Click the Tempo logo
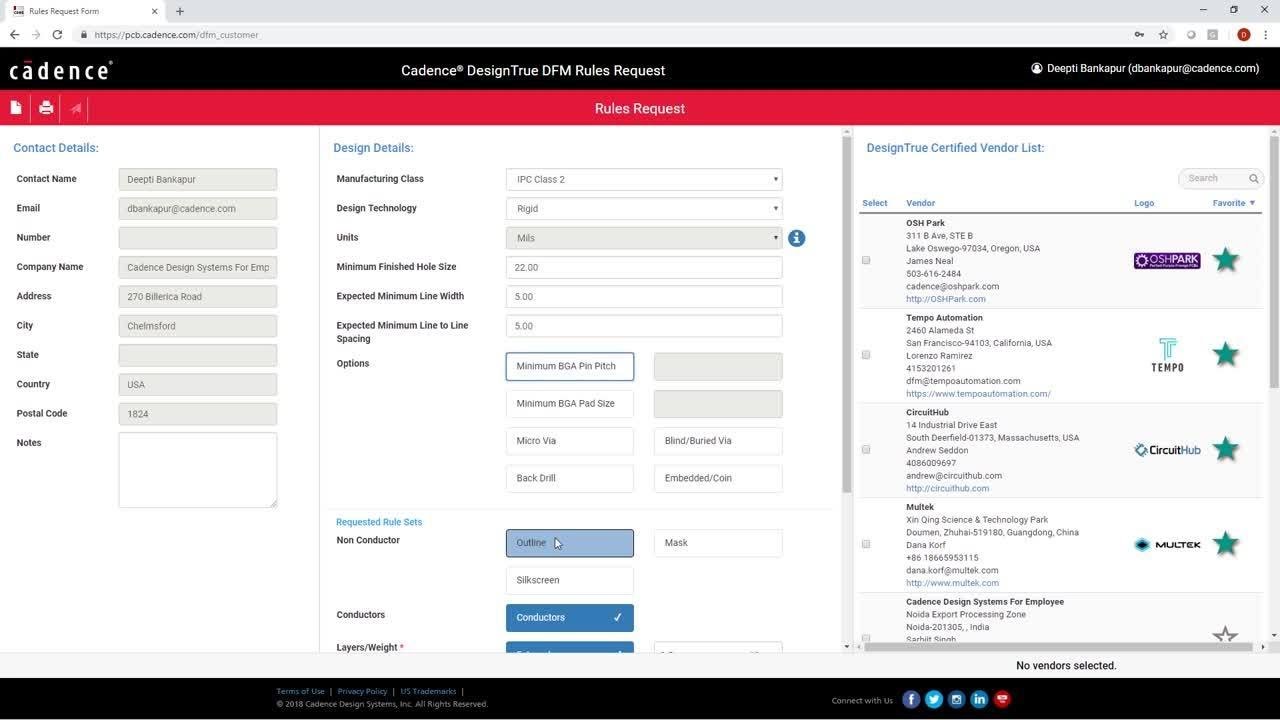This screenshot has height=720, width=1280. (x=1167, y=355)
